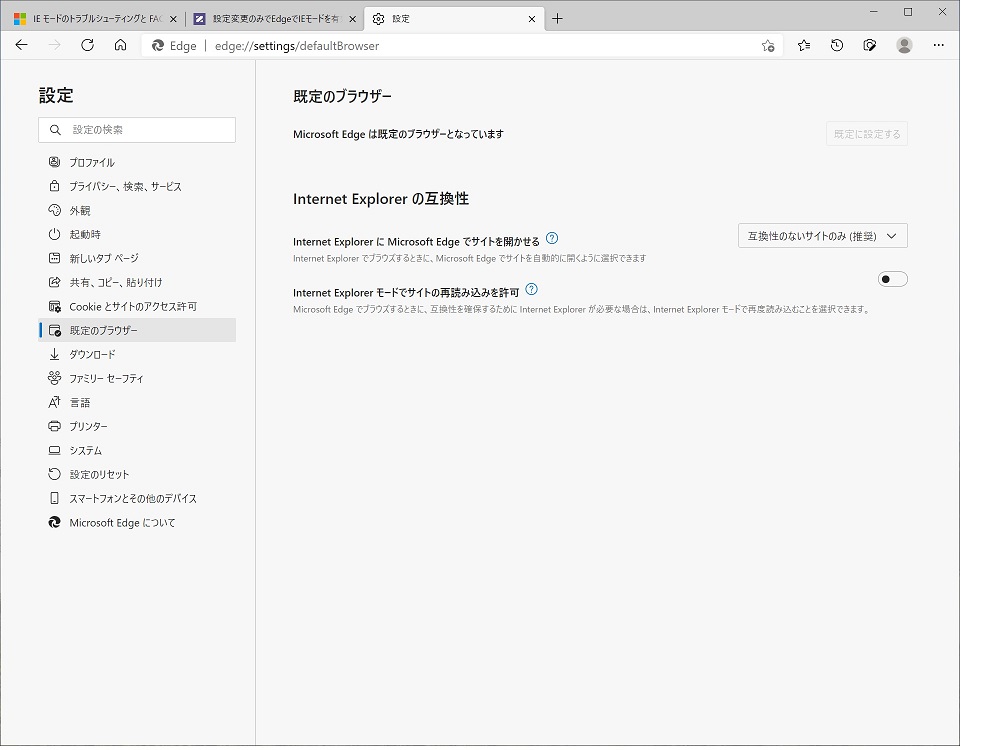Open スマートフォンとその他のデバイス section
This screenshot has width=1000, height=750.
click(137, 498)
